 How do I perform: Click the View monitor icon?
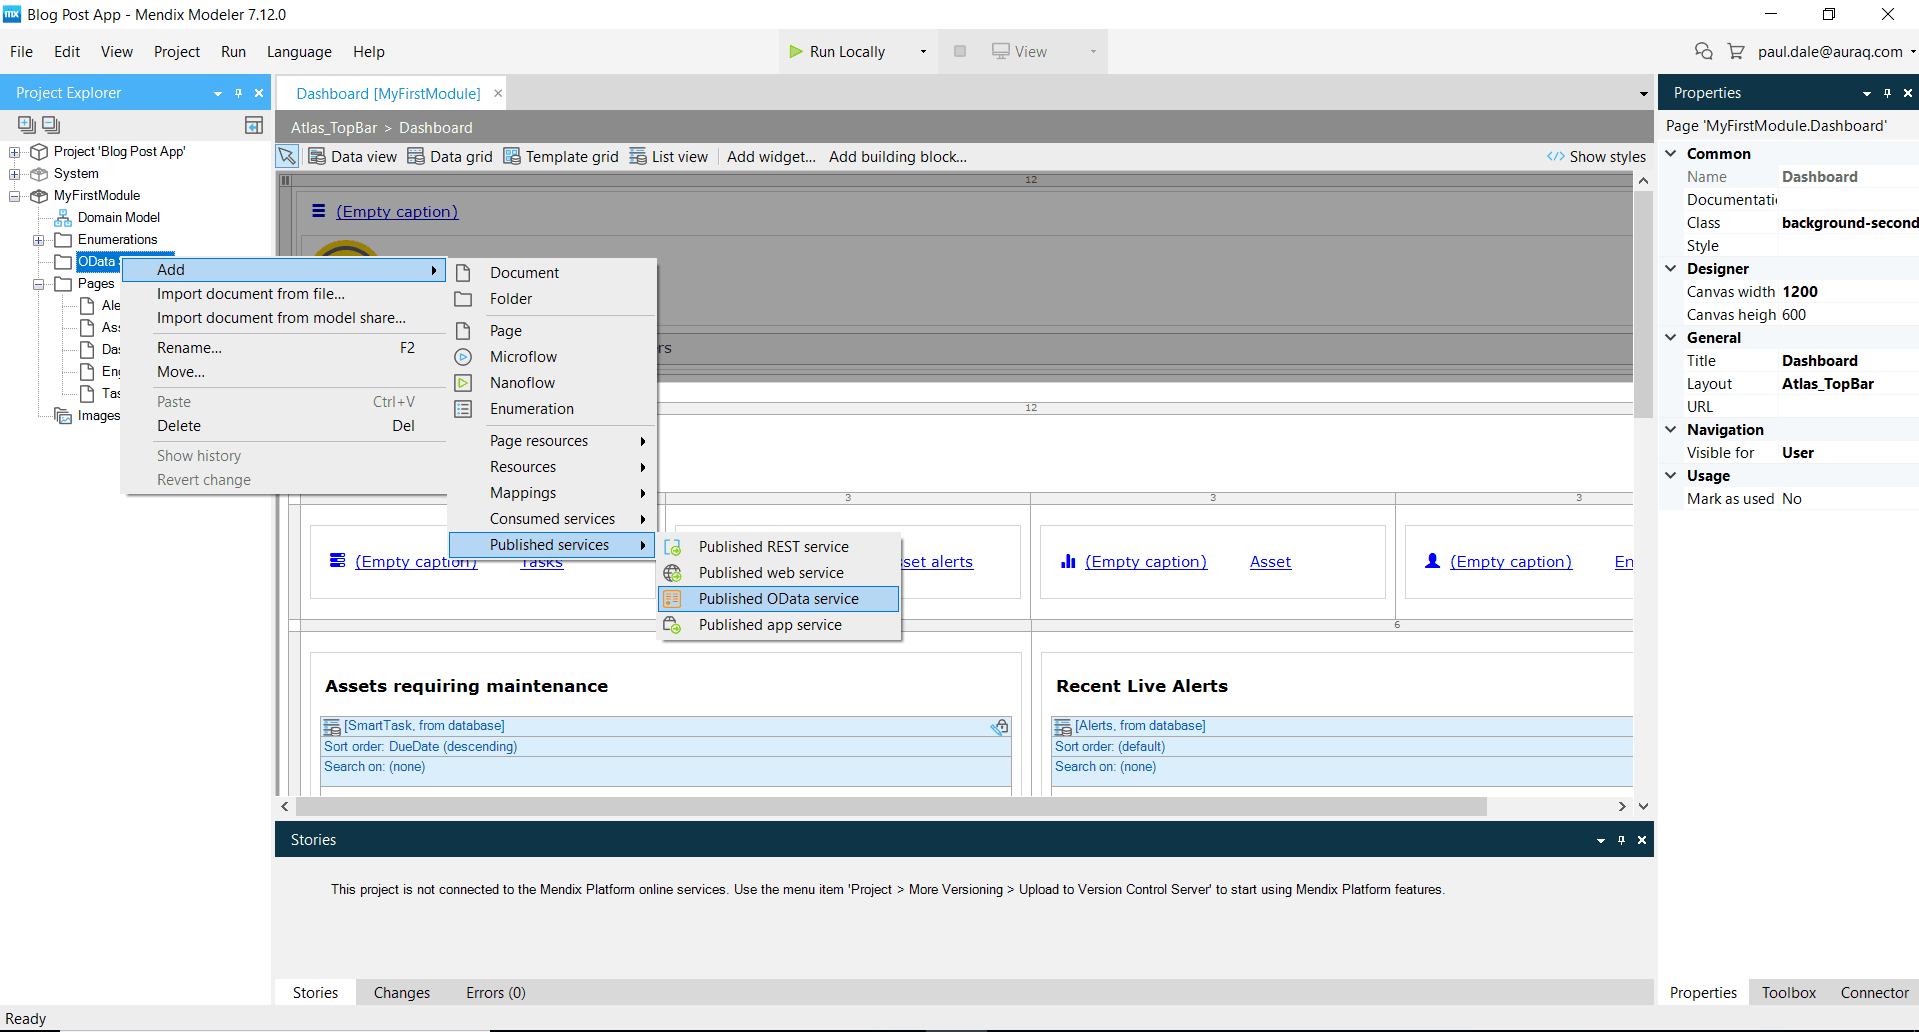pos(1000,51)
